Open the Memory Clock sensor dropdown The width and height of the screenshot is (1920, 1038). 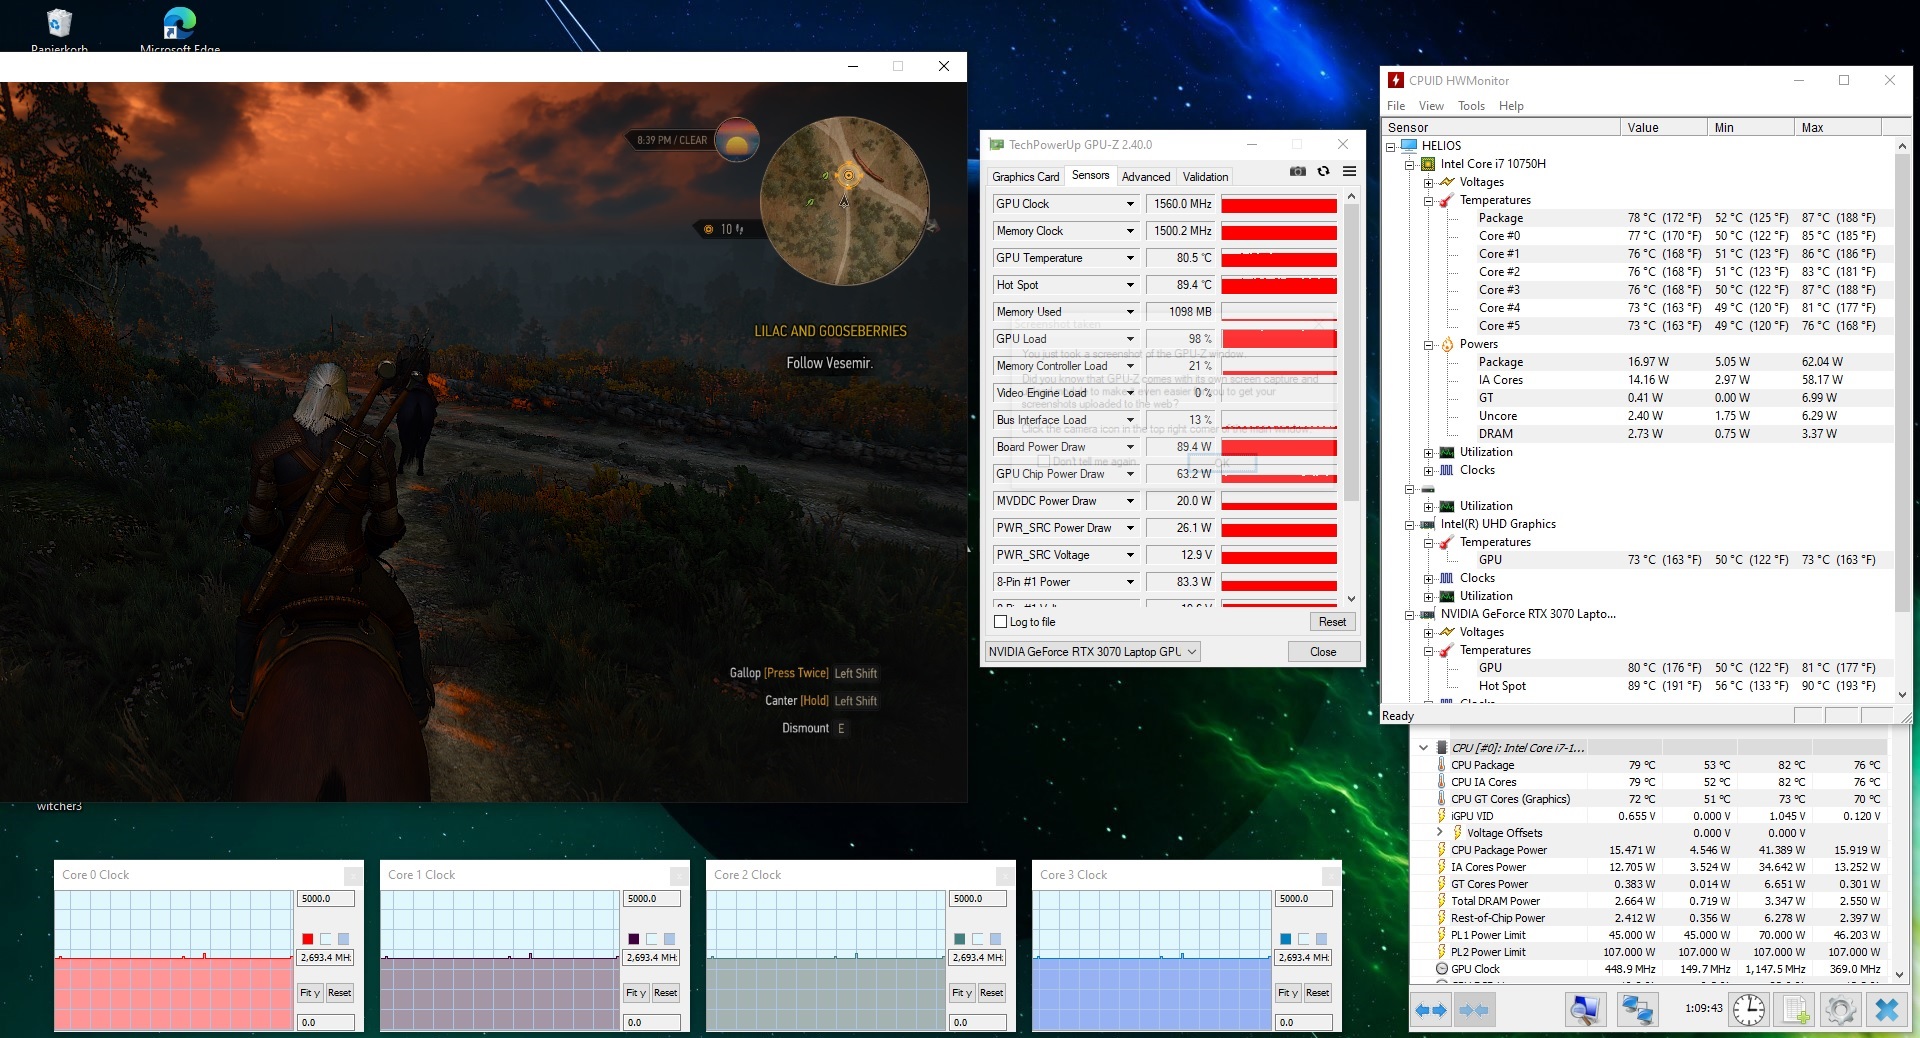[x=1130, y=231]
